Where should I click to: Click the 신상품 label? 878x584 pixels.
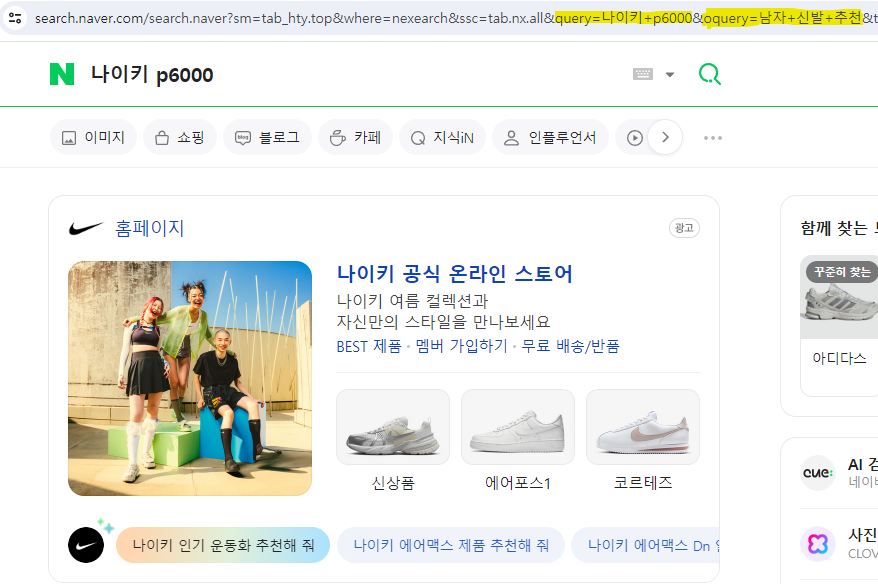point(393,483)
